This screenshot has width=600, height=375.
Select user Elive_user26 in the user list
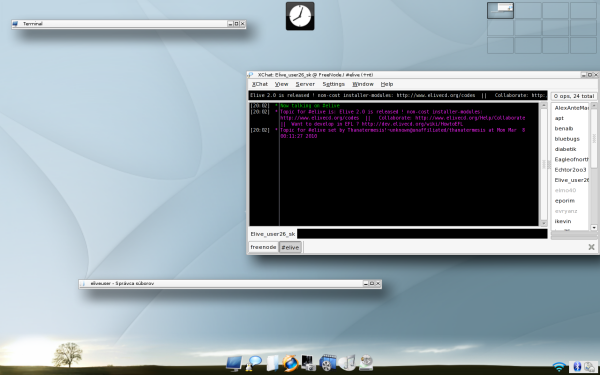571,180
